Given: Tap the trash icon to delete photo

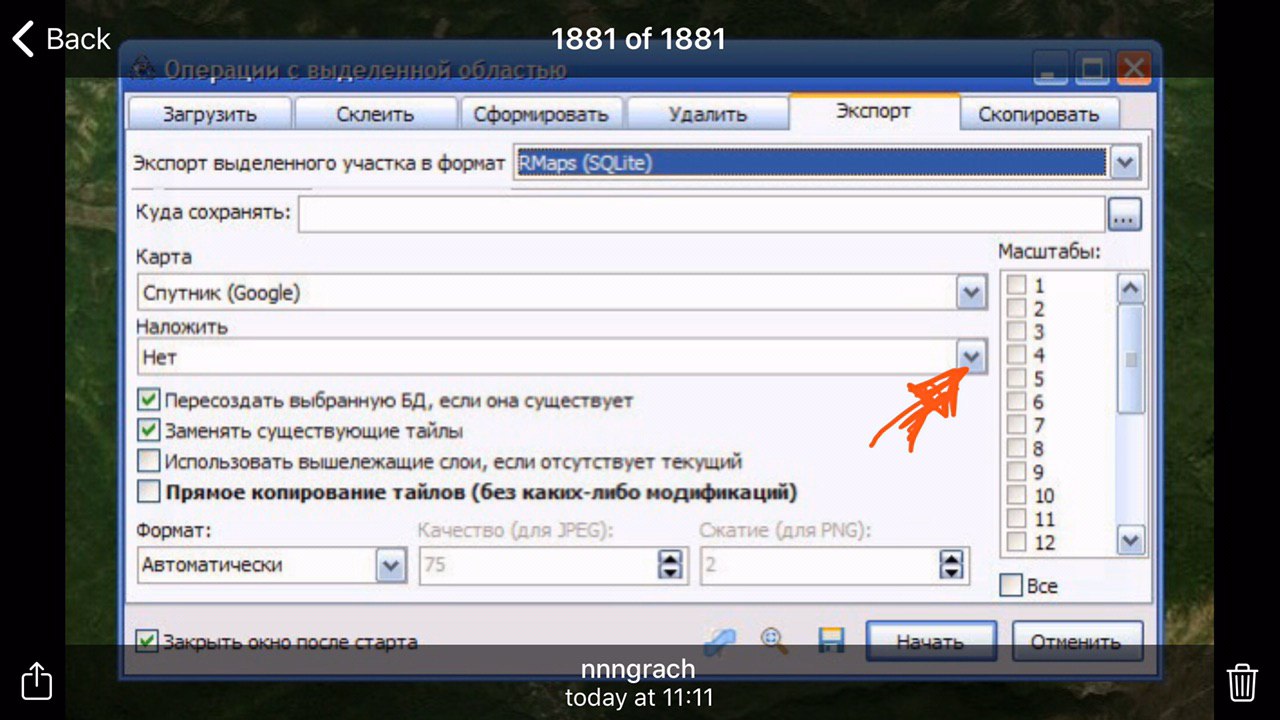Looking at the screenshot, I should click(x=1242, y=682).
